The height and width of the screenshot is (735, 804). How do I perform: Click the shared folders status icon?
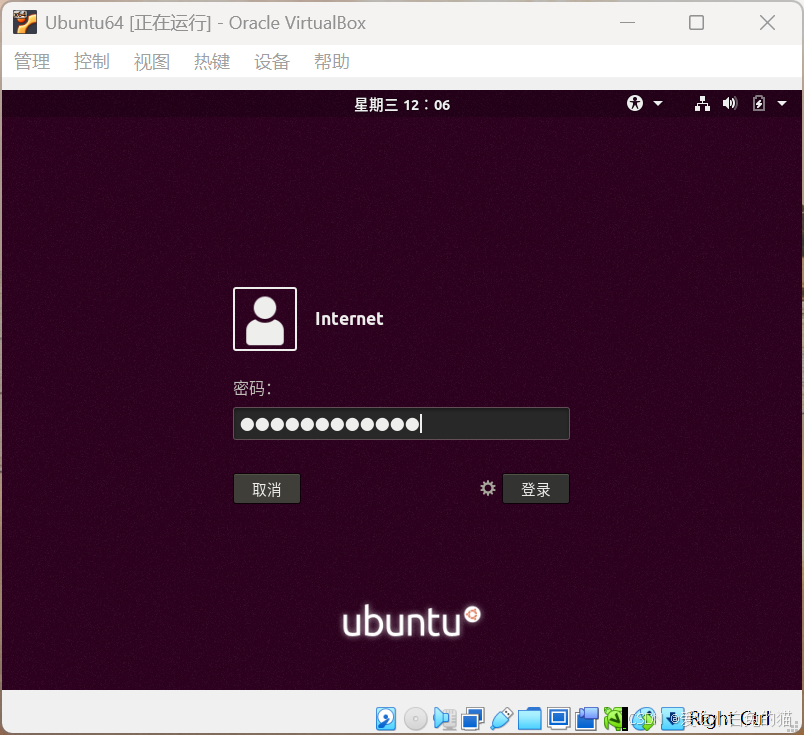coord(530,719)
